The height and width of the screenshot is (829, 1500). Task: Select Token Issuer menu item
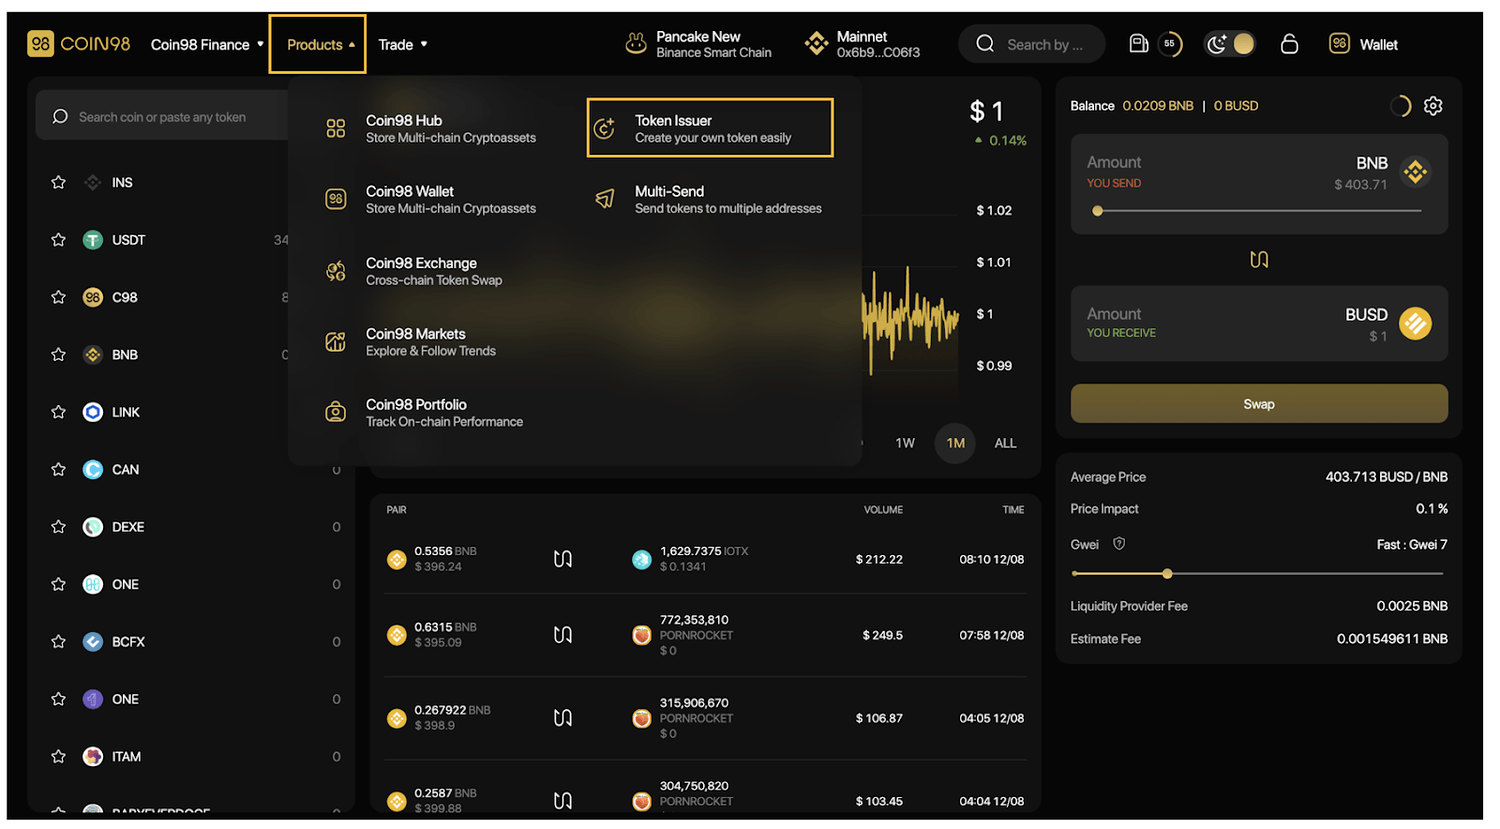710,128
